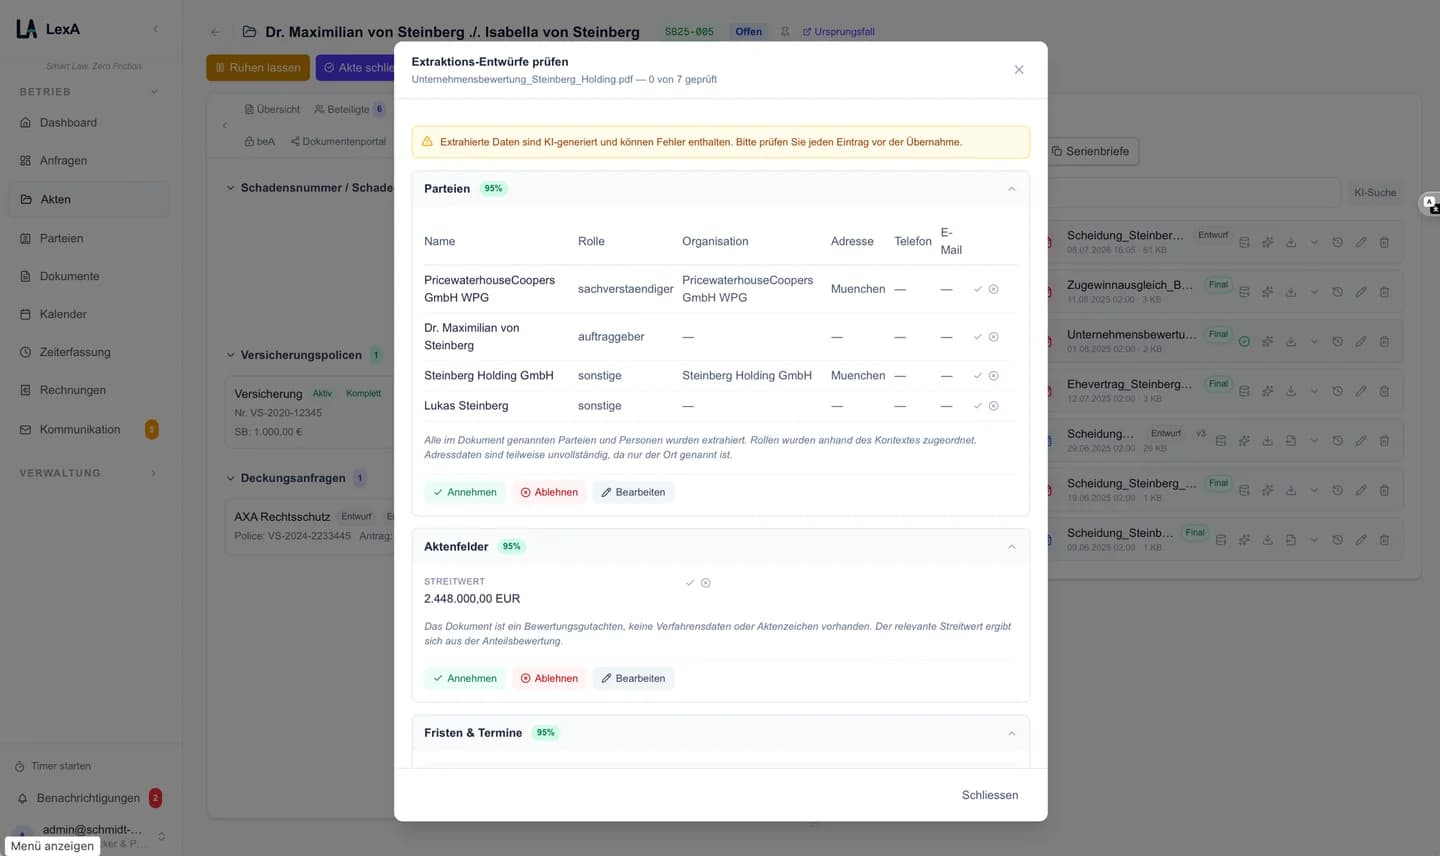The width and height of the screenshot is (1440, 856).
Task: Reject the PricewaterhouseCoopers row with its x icon
Action: (993, 289)
